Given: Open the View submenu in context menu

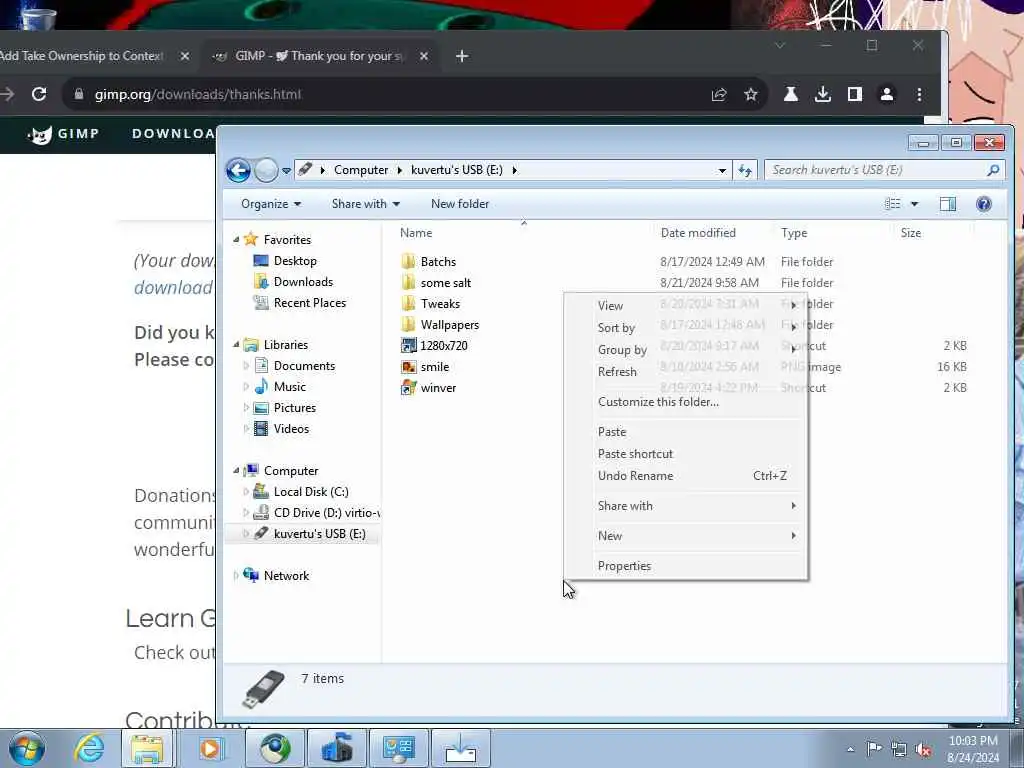Looking at the screenshot, I should click(686, 306).
